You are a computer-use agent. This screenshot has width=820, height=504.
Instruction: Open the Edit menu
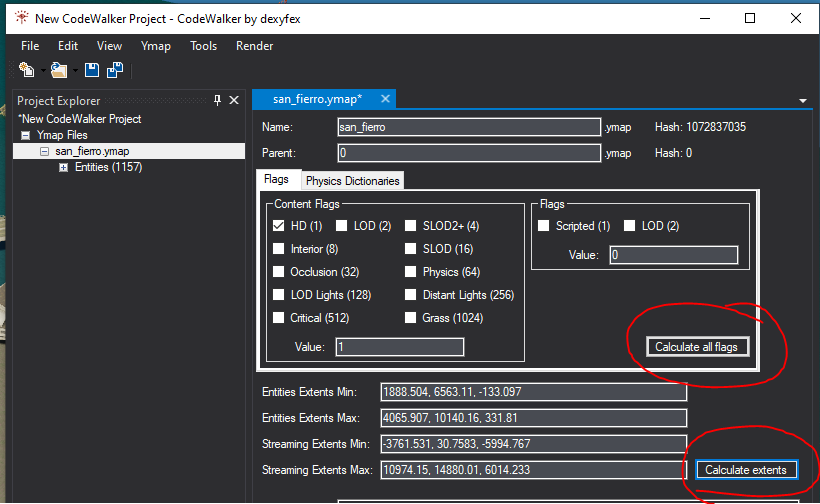68,46
